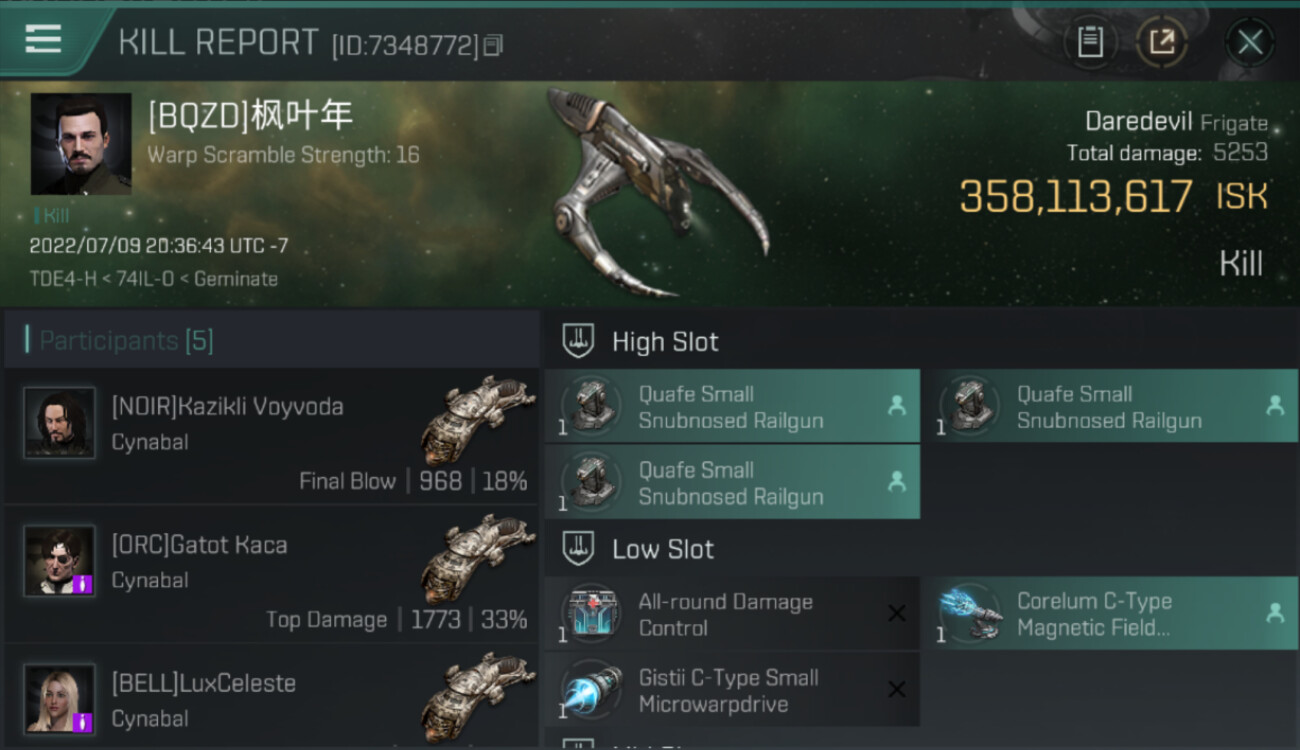Open Gistii C-Type Small Microwarpdrive module
Image resolution: width=1300 pixels, height=750 pixels.
click(x=732, y=690)
